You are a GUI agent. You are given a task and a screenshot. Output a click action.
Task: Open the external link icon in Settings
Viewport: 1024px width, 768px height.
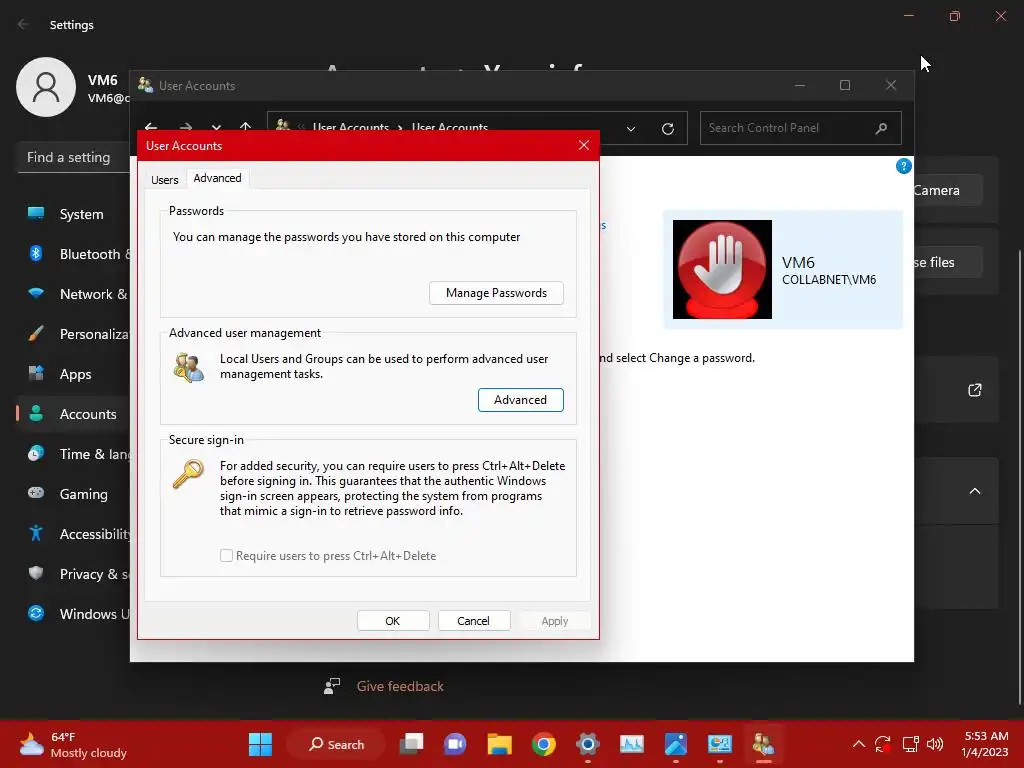pos(974,391)
